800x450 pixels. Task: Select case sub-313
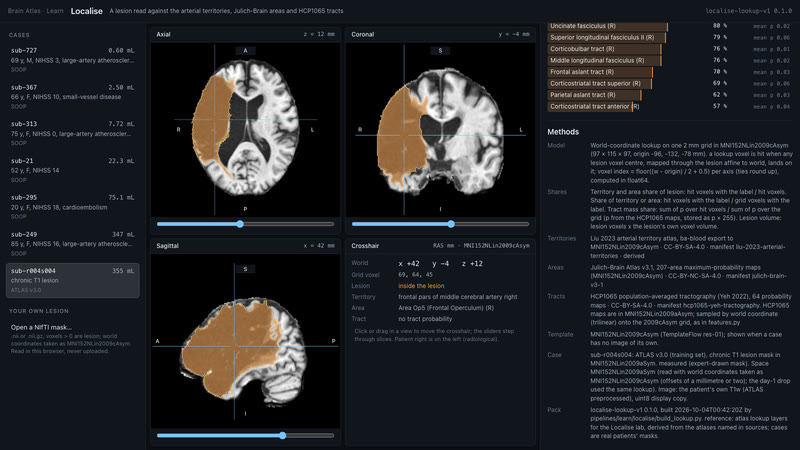(72, 133)
